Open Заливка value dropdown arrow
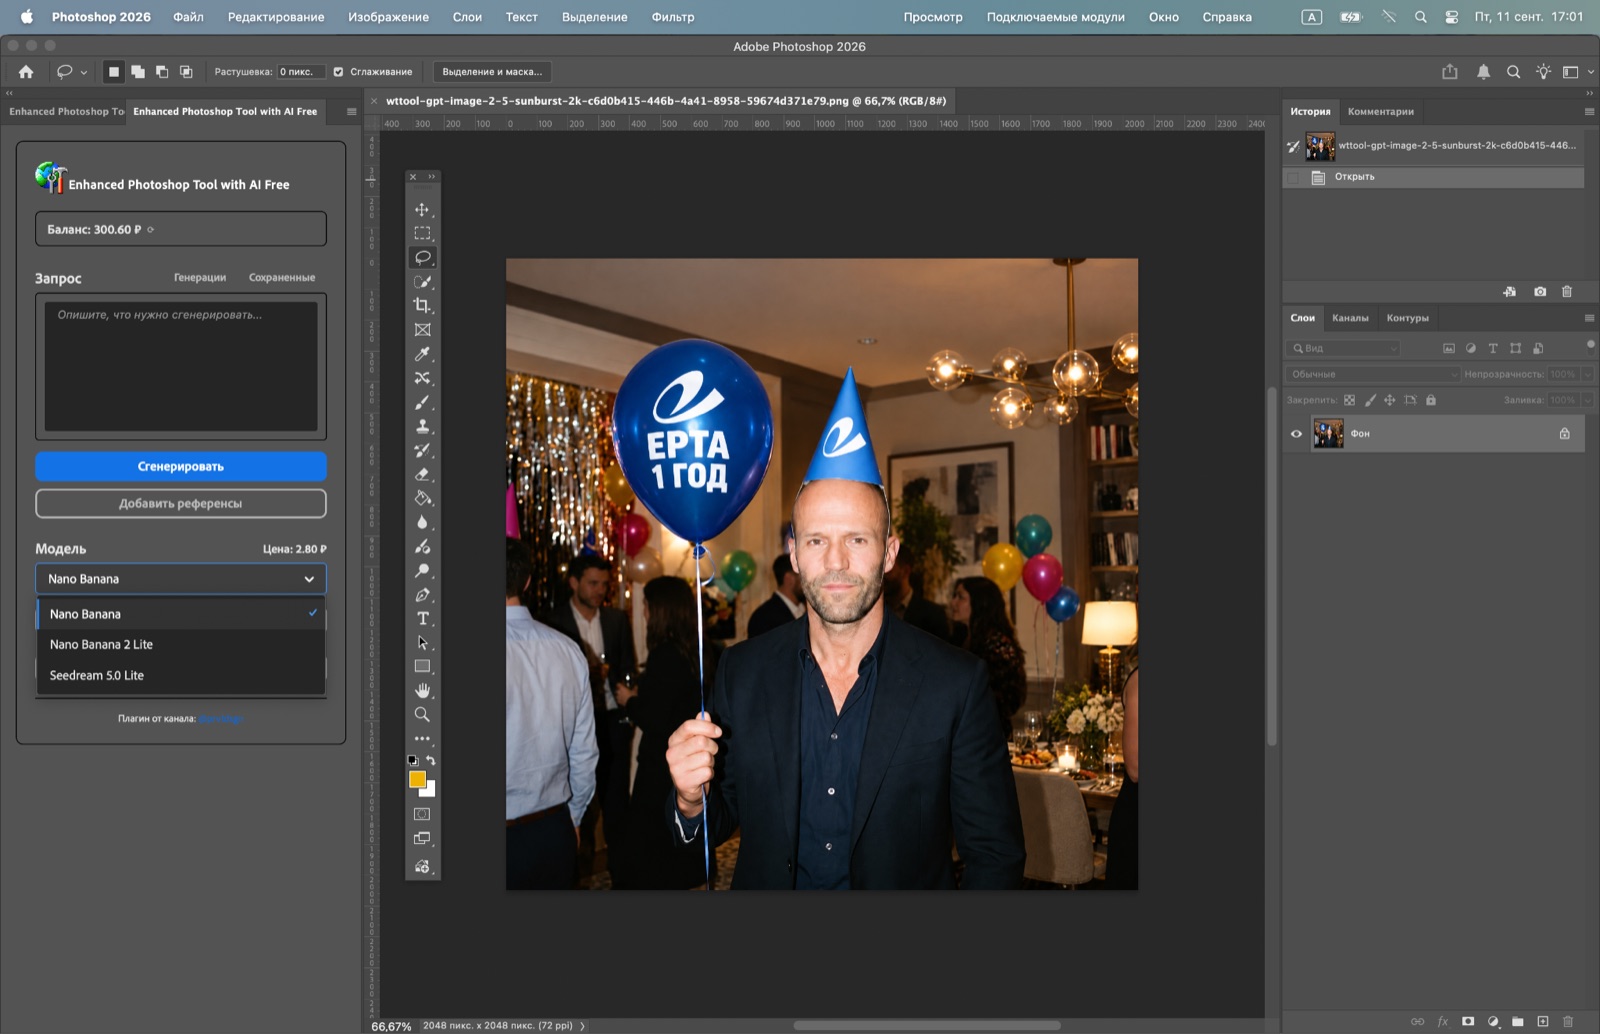Viewport: 1600px width, 1034px height. point(1587,400)
